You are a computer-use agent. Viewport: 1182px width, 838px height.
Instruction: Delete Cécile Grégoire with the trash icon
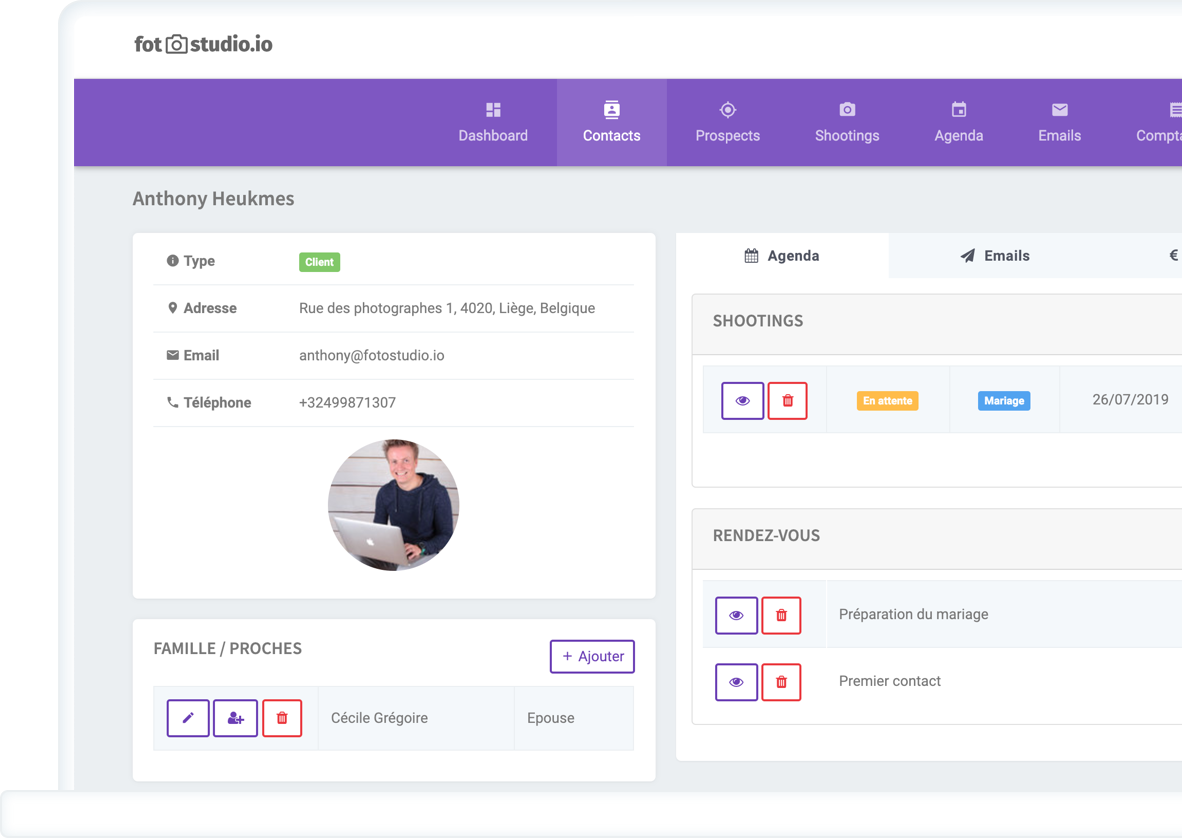point(282,718)
